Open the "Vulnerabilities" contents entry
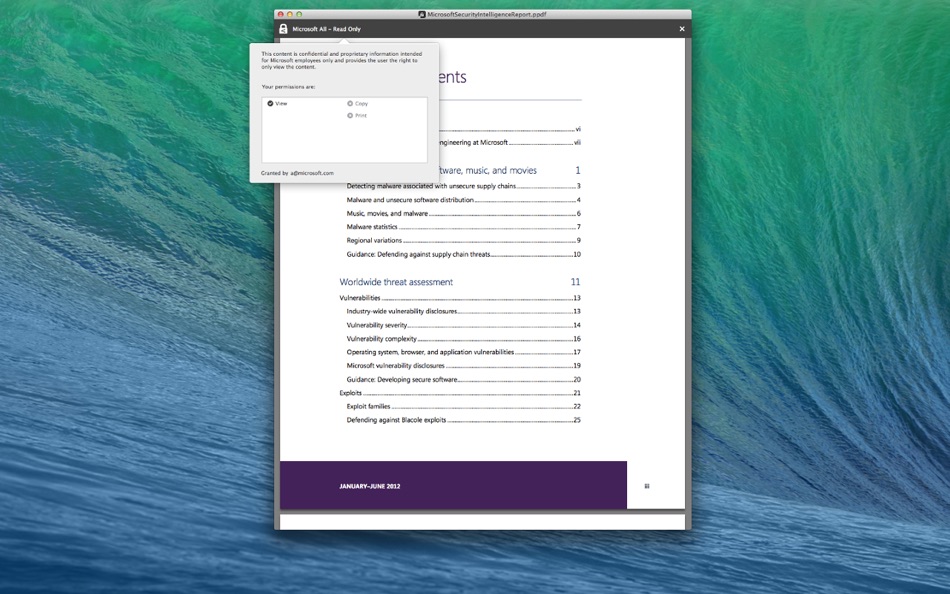Screen dimensions: 950x594 (x=460, y=298)
